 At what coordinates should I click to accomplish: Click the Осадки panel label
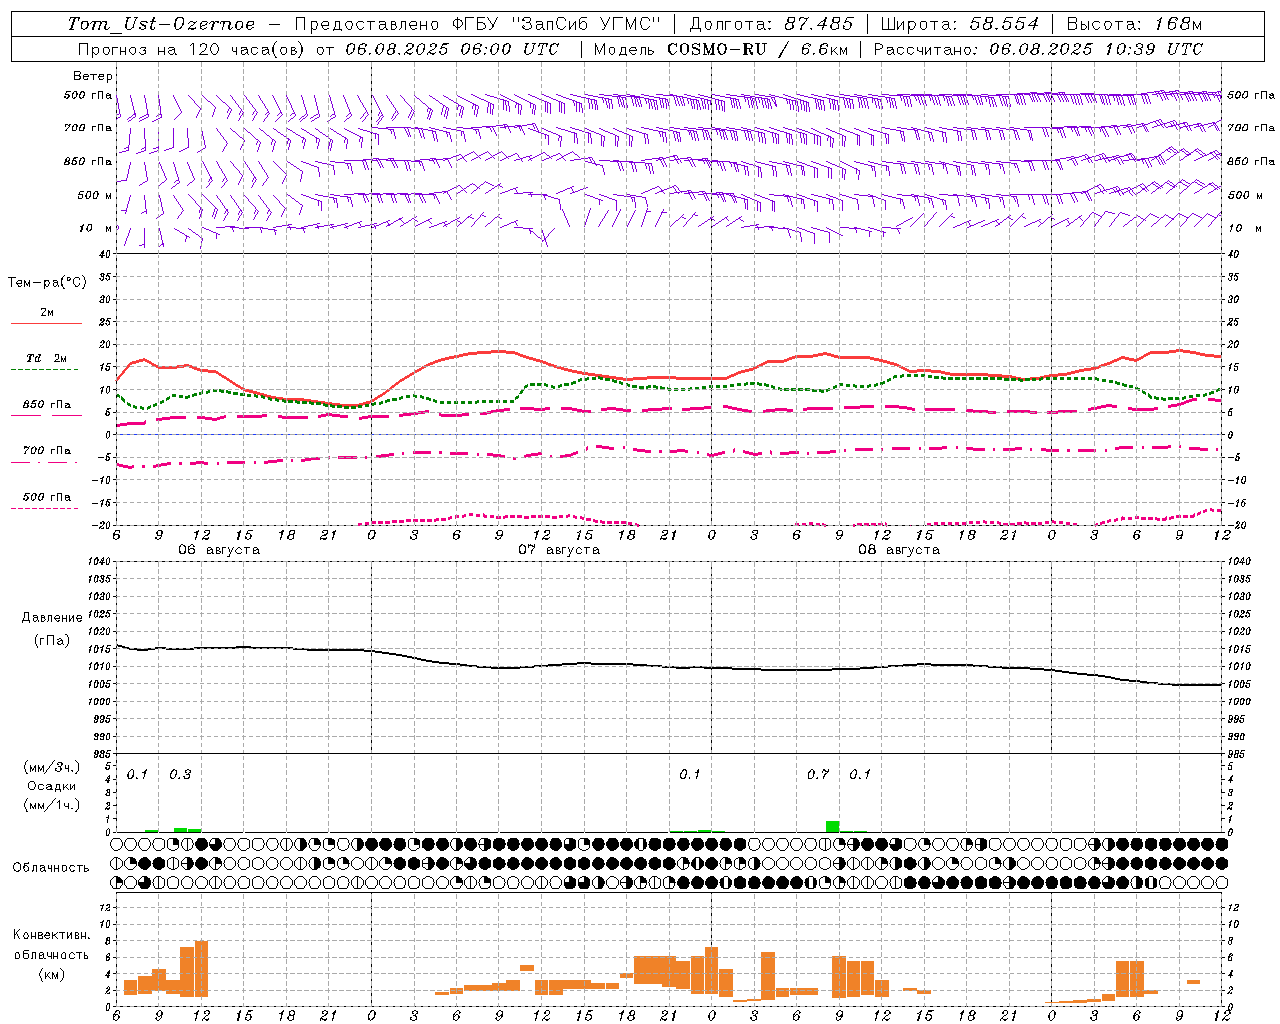[x=52, y=786]
